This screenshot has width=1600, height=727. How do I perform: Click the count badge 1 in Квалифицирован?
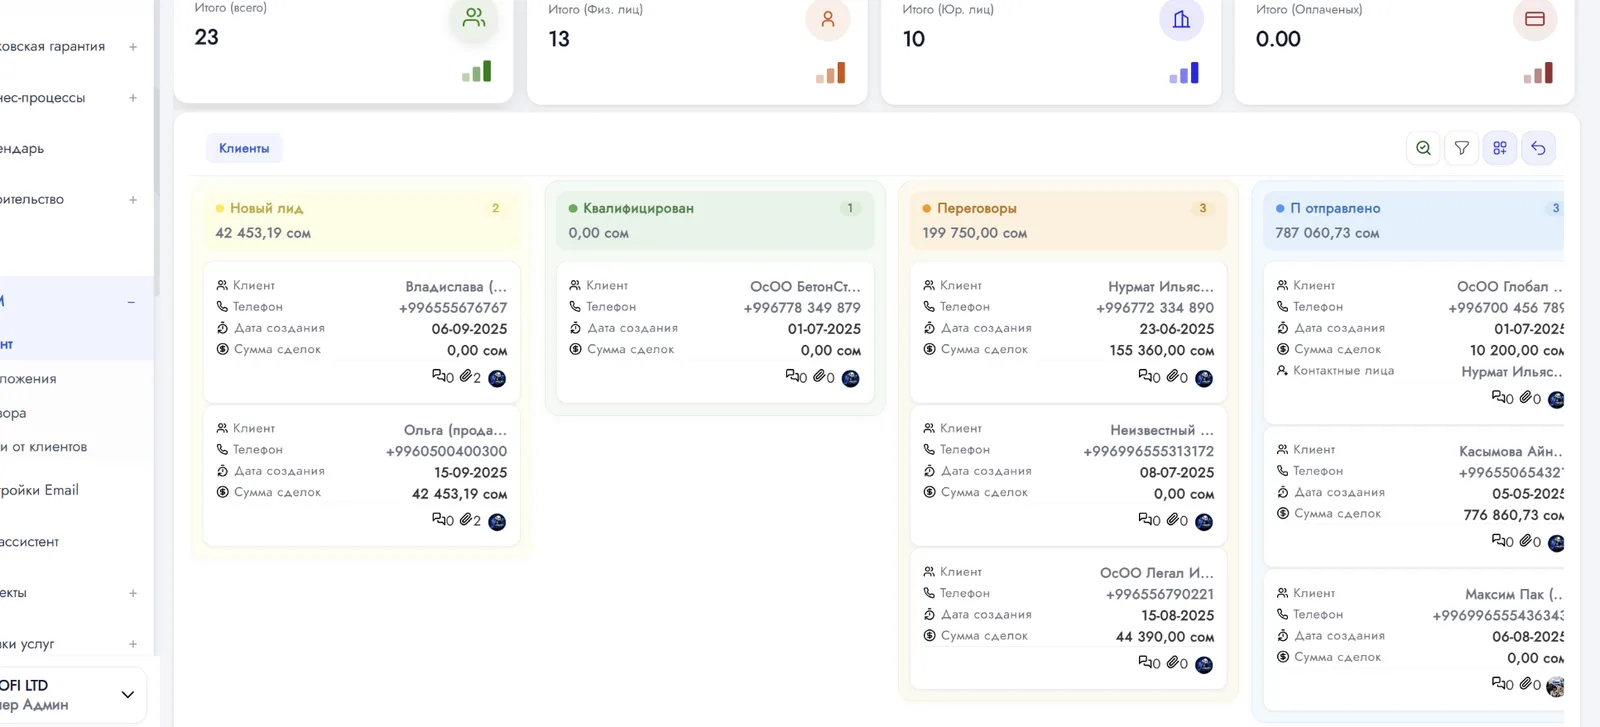pos(850,208)
